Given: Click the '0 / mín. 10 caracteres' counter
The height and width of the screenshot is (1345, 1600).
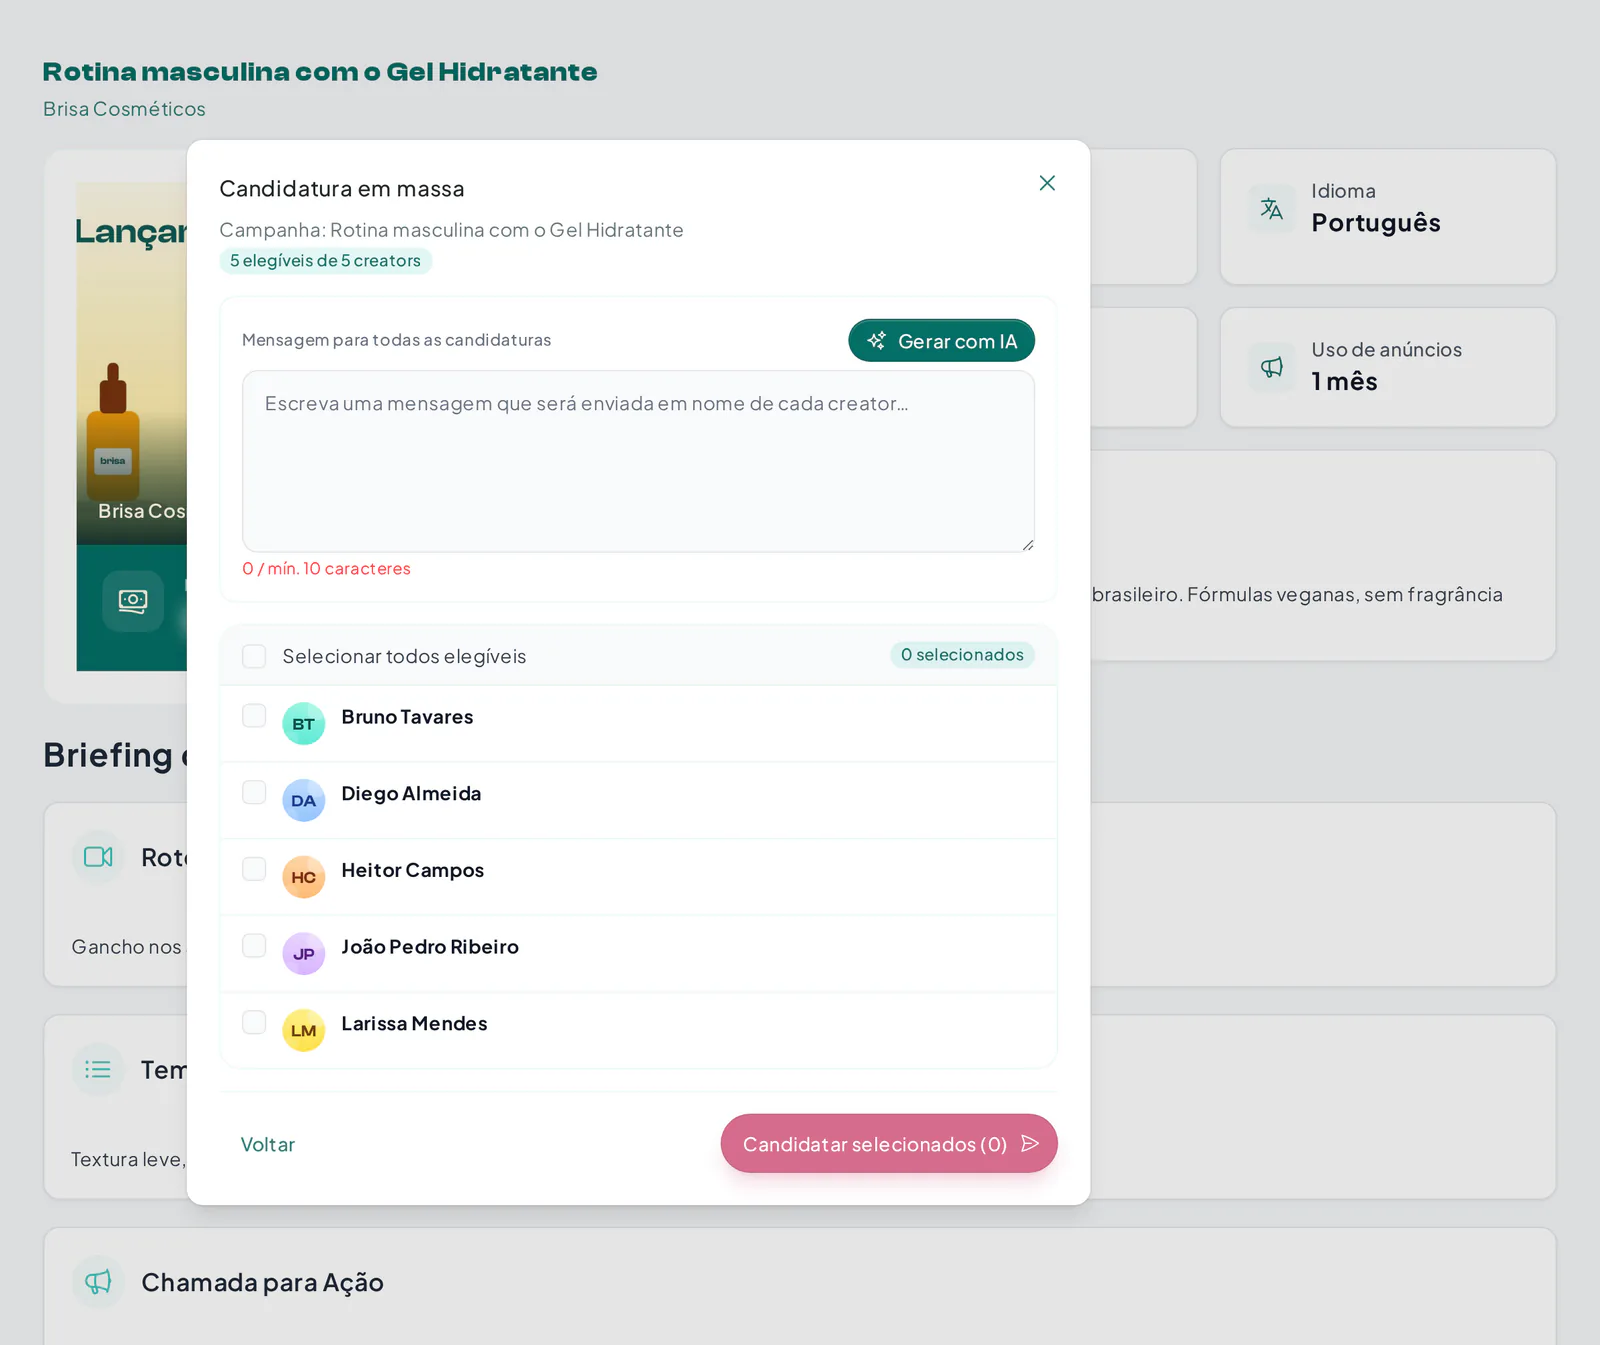Looking at the screenshot, I should (x=326, y=569).
